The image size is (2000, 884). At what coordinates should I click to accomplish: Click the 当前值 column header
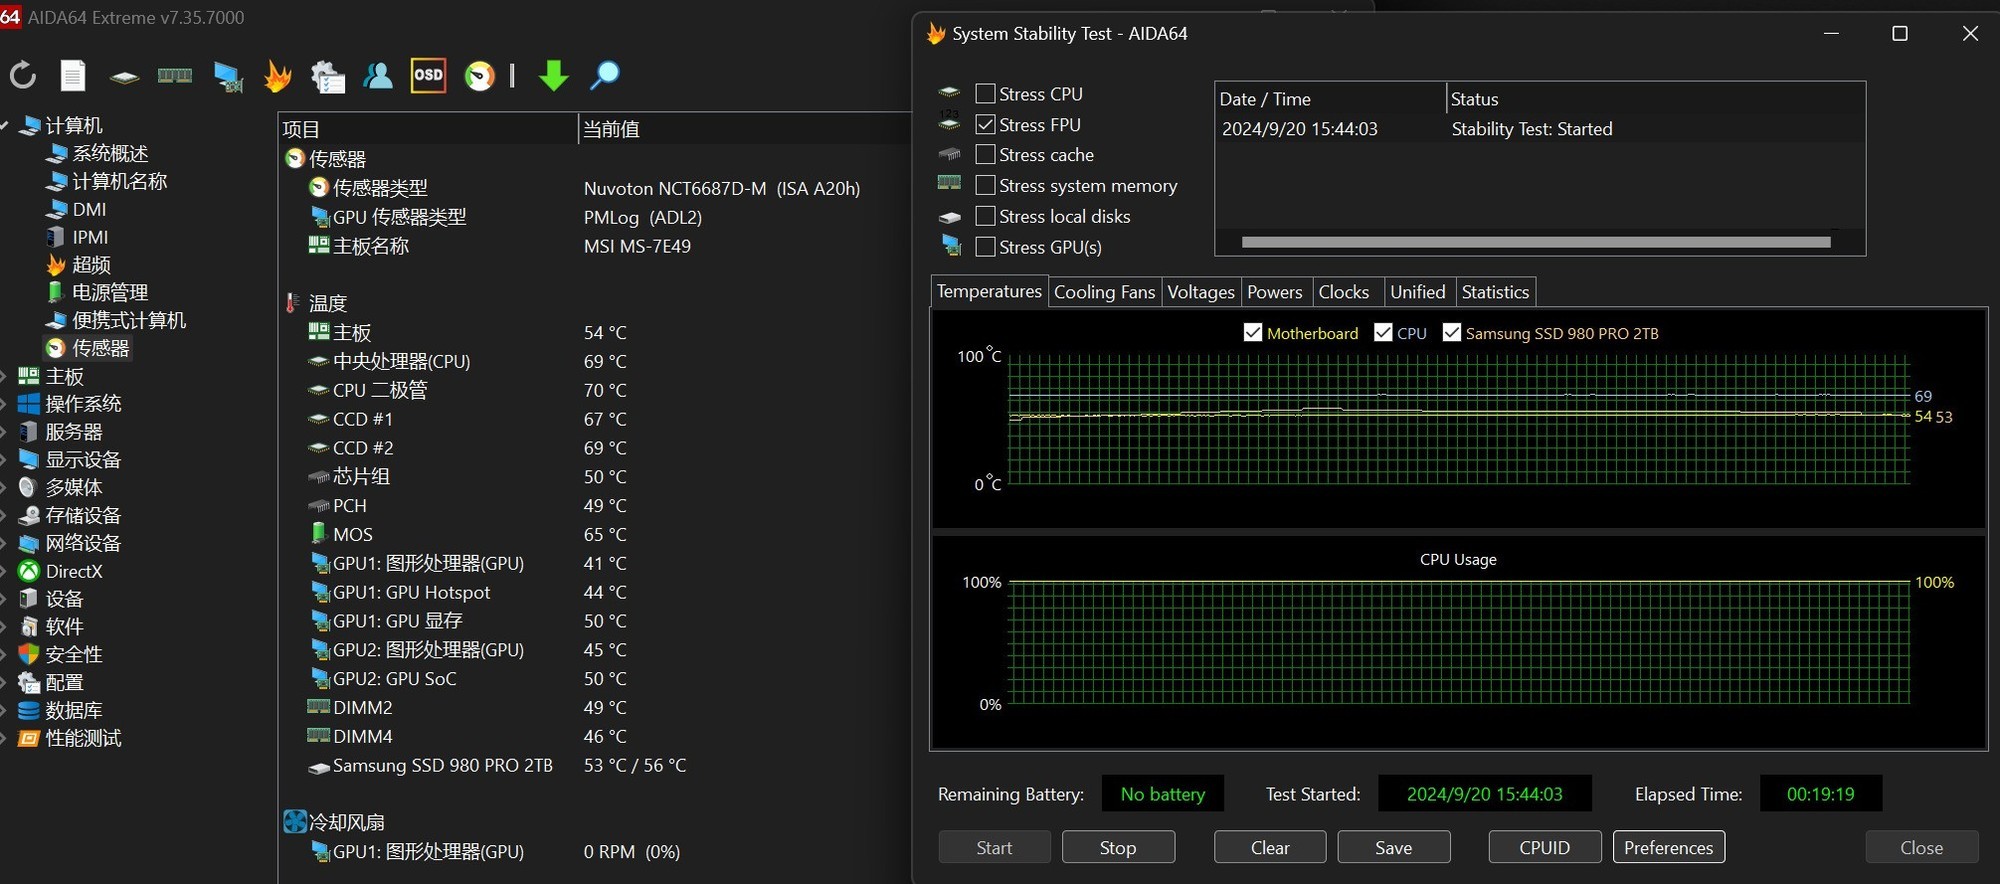pos(745,129)
